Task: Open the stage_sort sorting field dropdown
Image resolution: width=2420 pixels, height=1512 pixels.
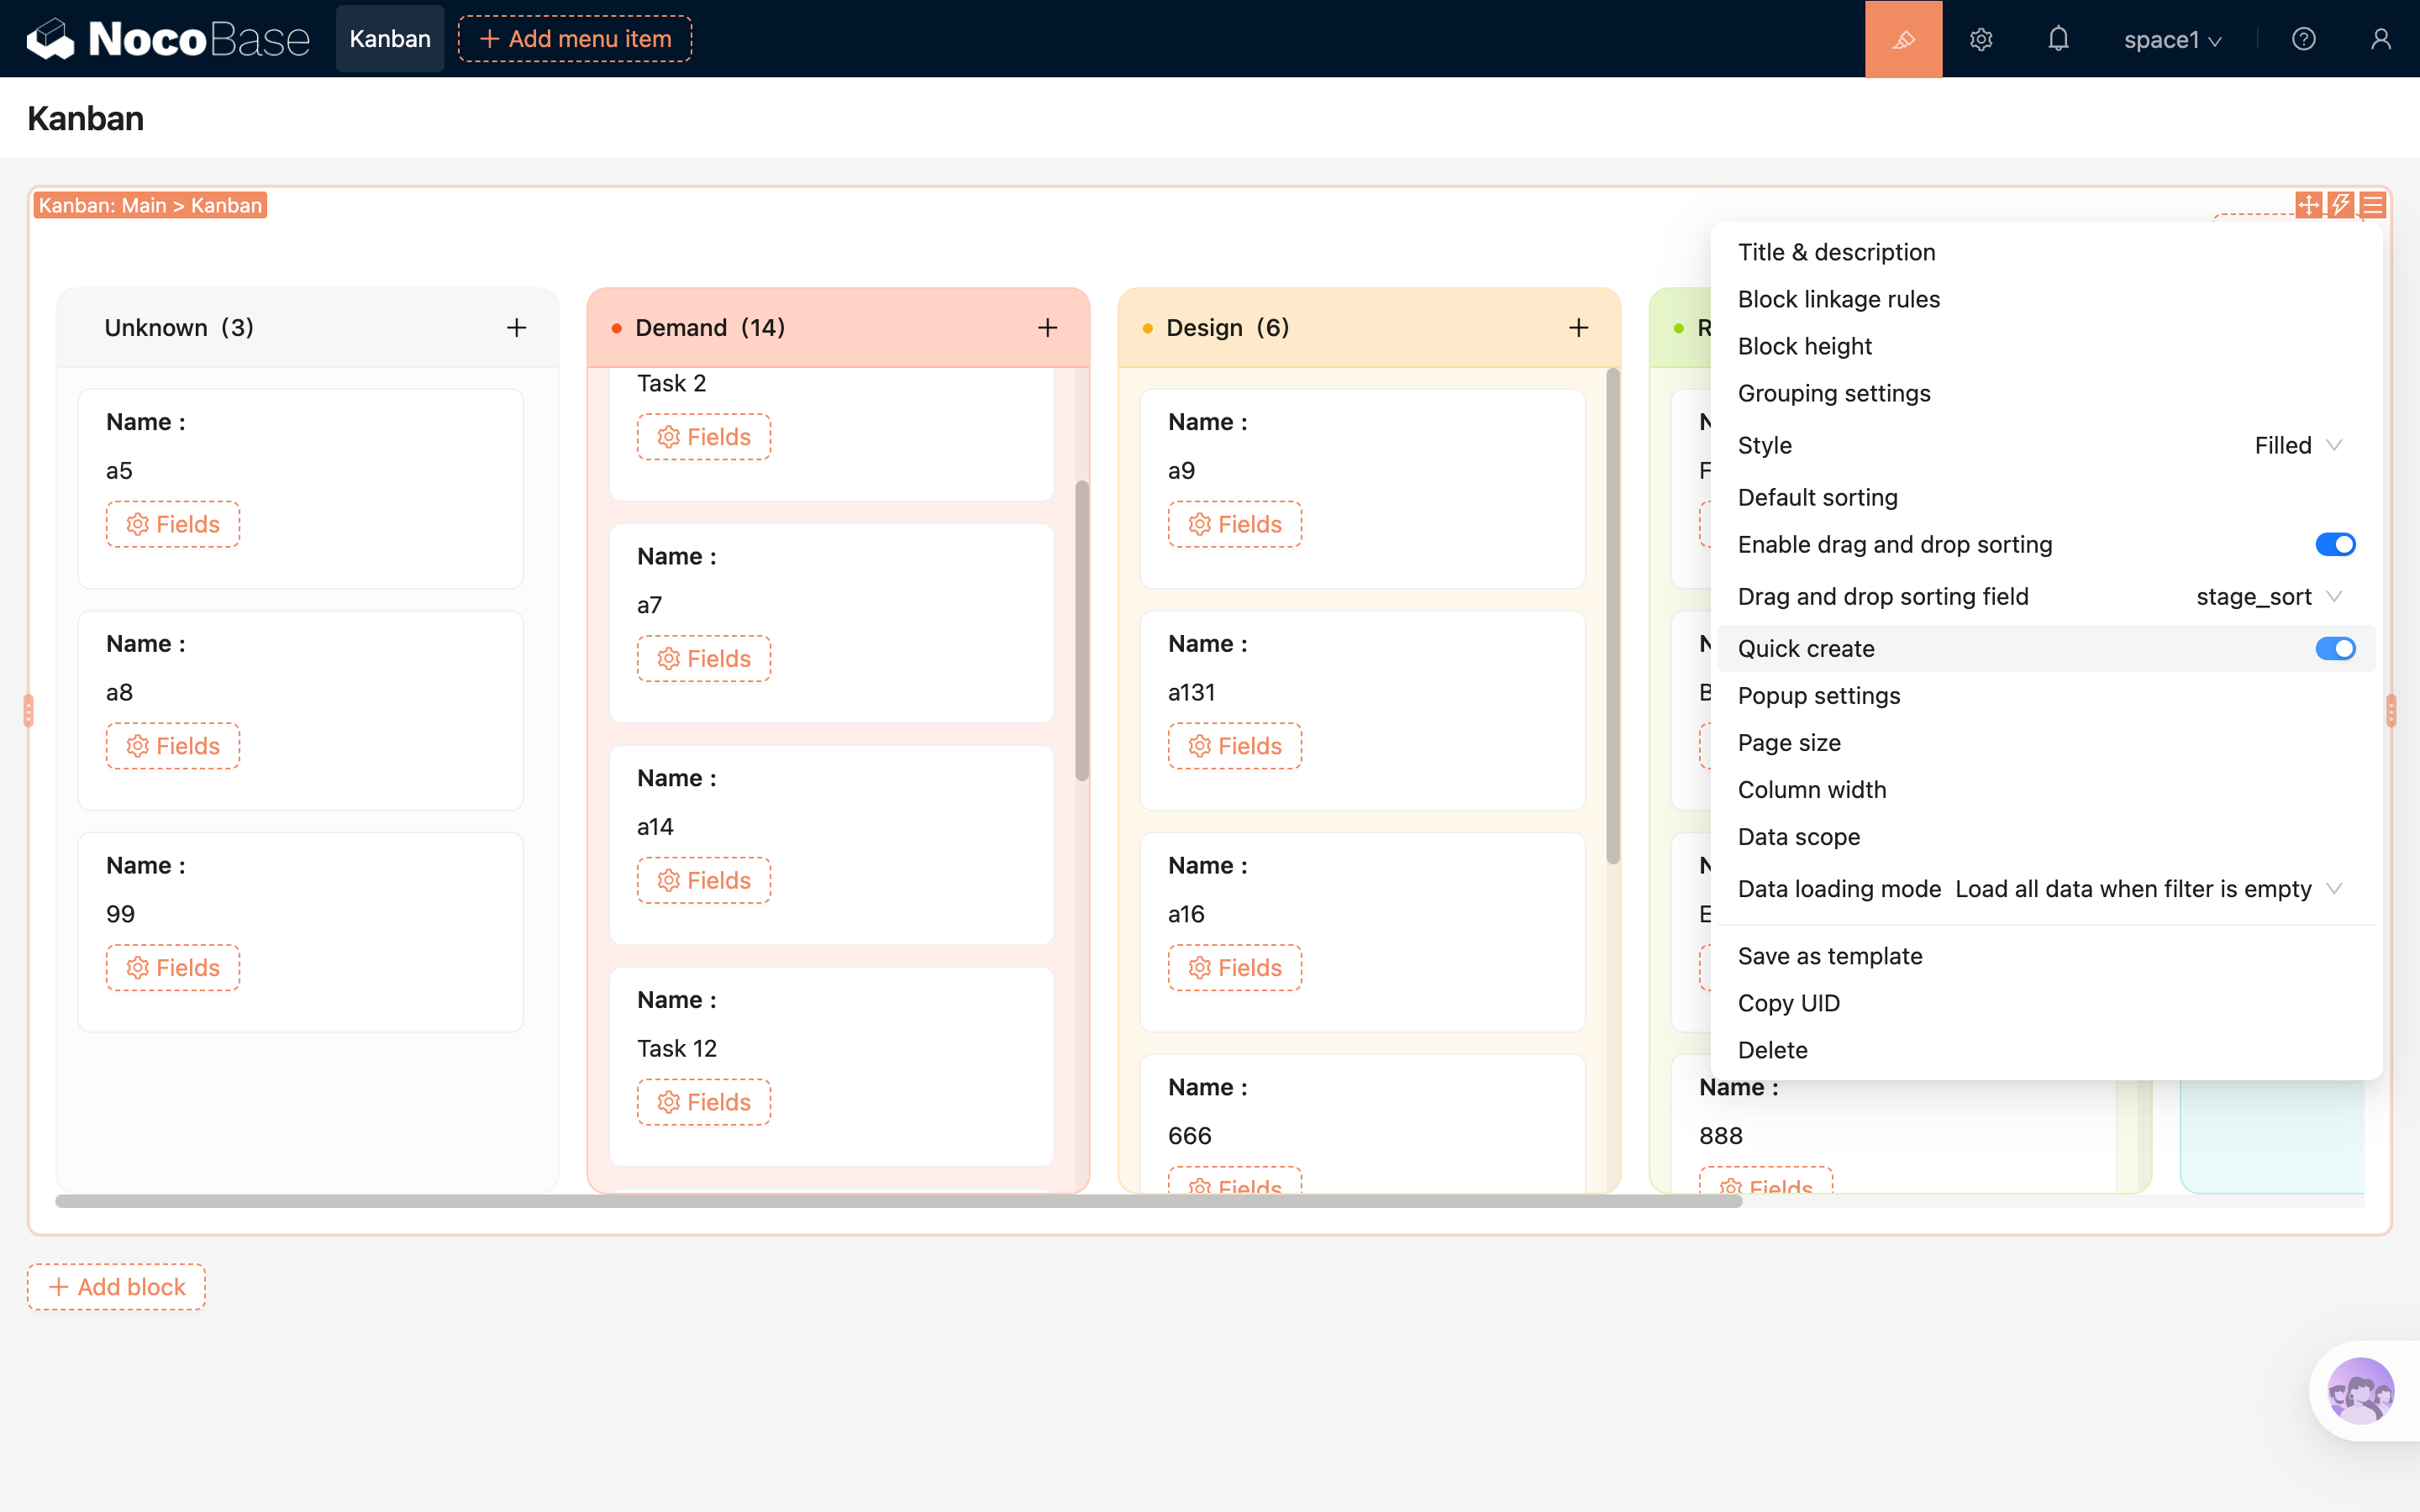Action: coord(2268,597)
